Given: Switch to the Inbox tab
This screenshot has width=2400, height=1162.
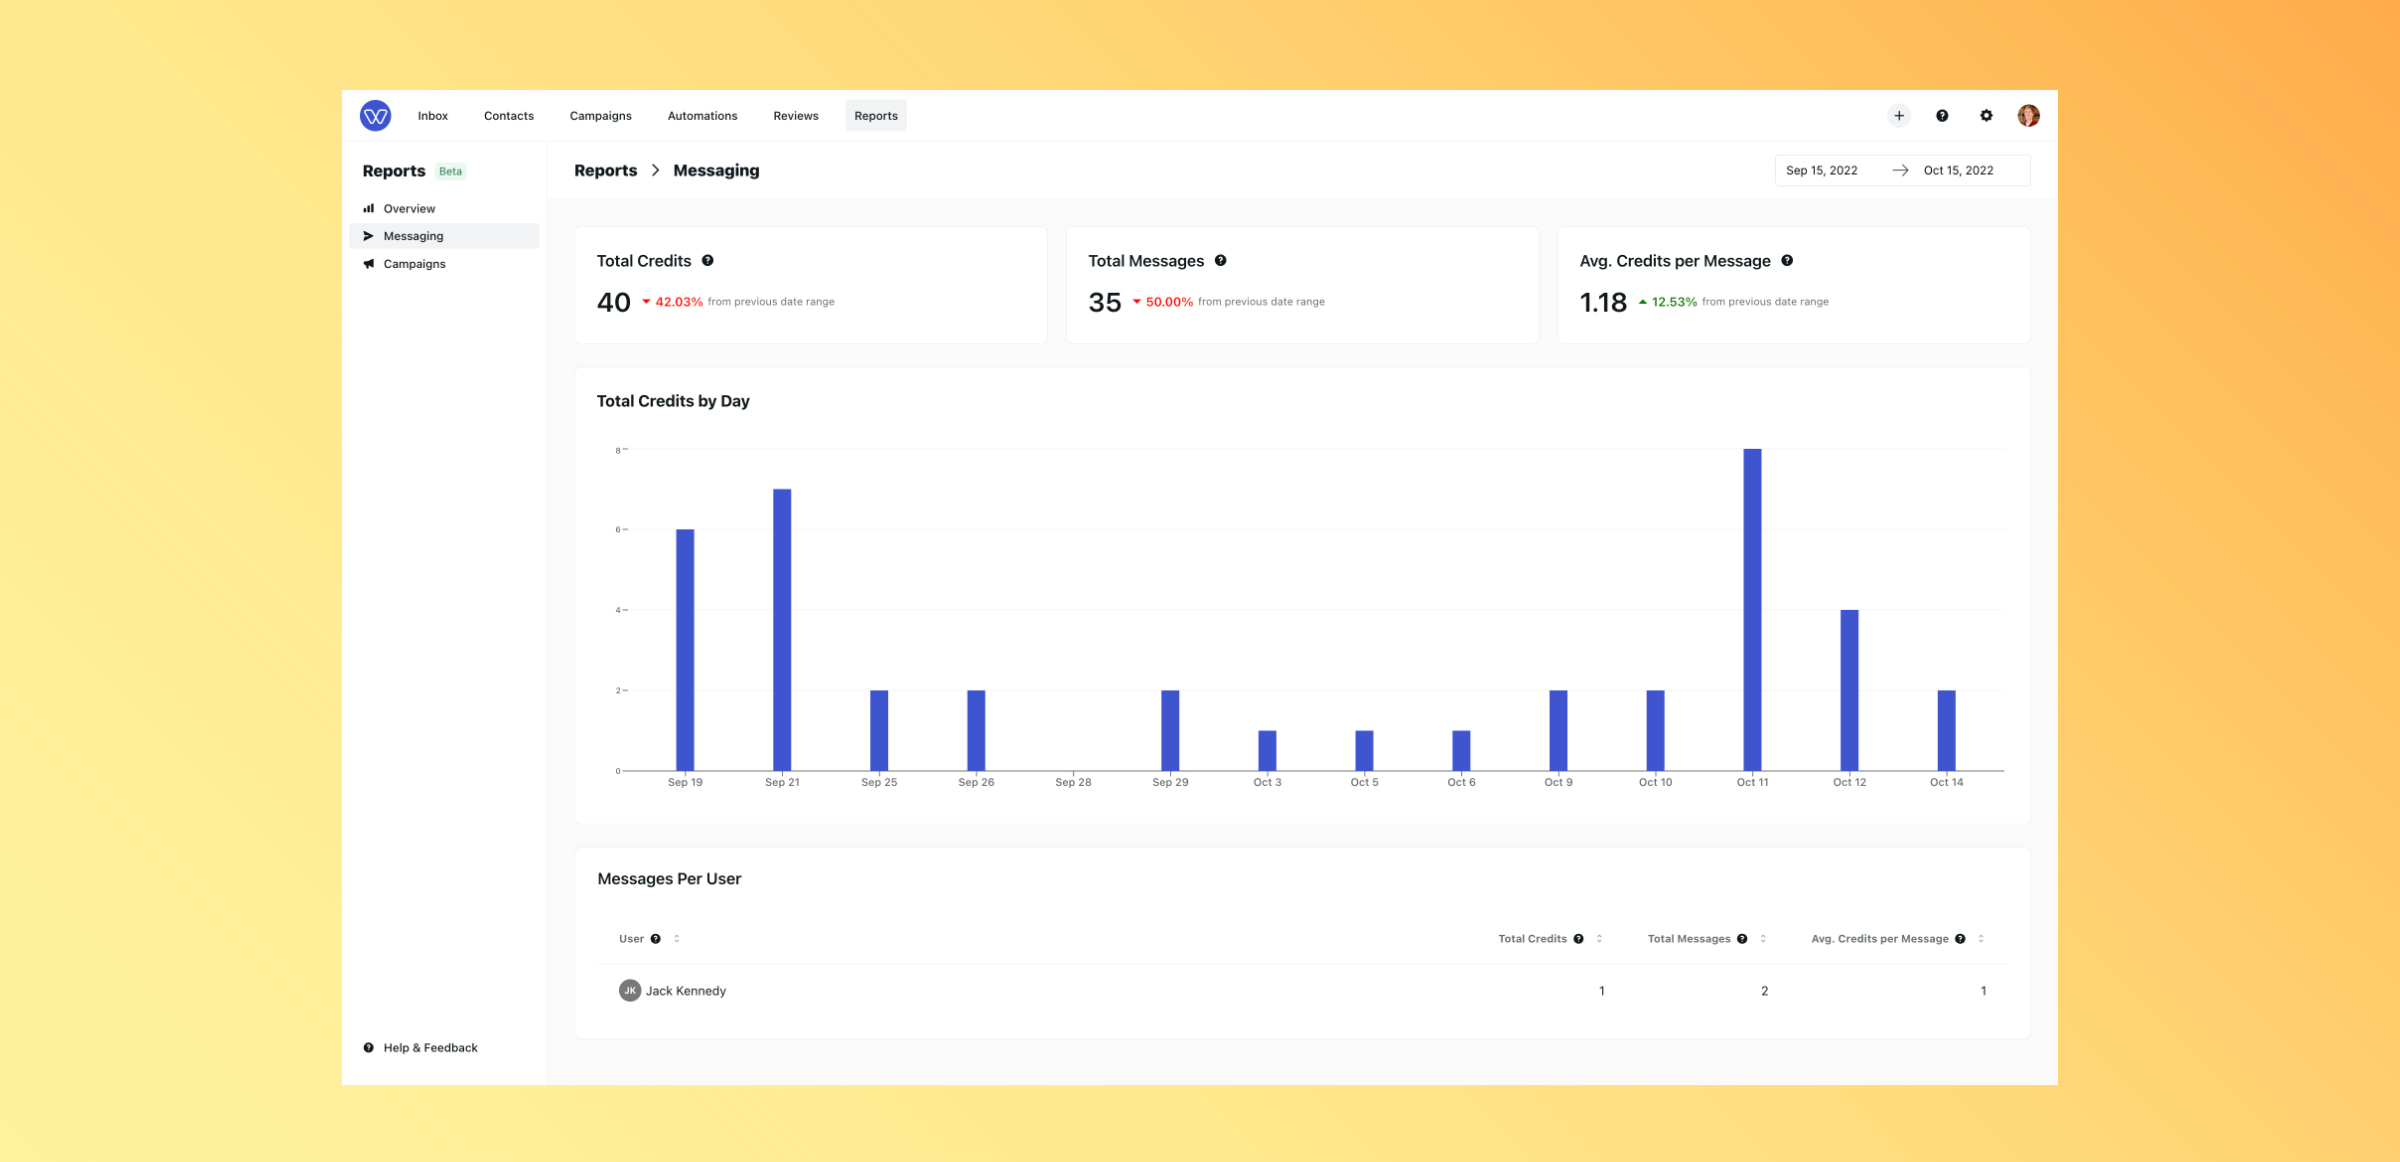Looking at the screenshot, I should pyautogui.click(x=432, y=115).
